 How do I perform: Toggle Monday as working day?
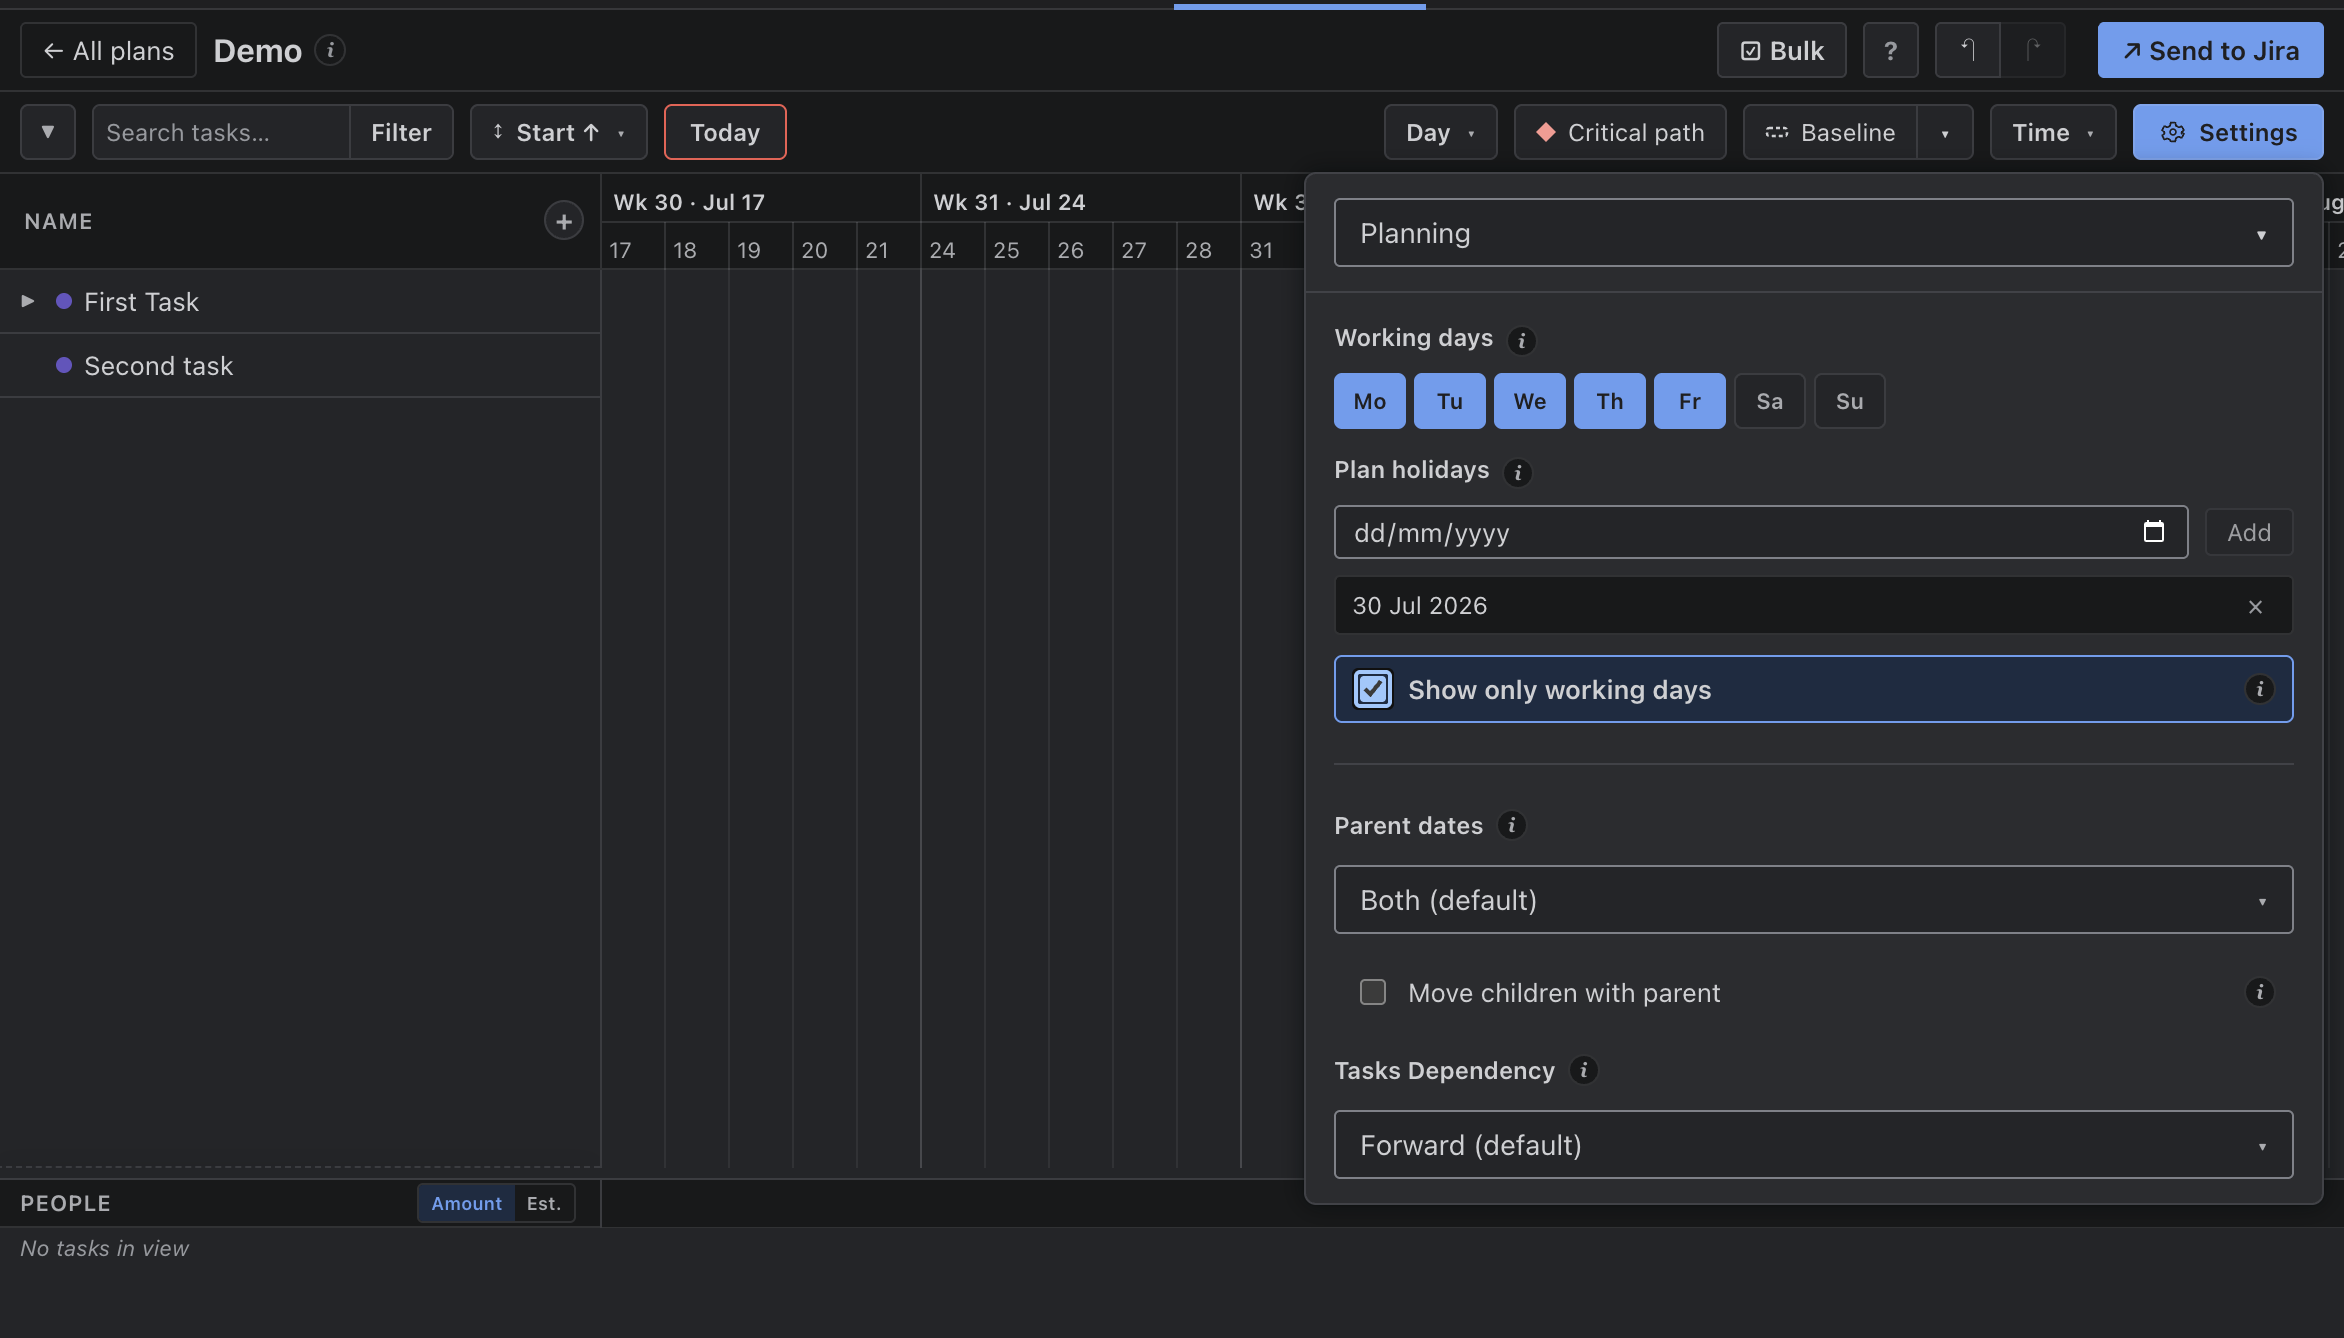[x=1370, y=401]
